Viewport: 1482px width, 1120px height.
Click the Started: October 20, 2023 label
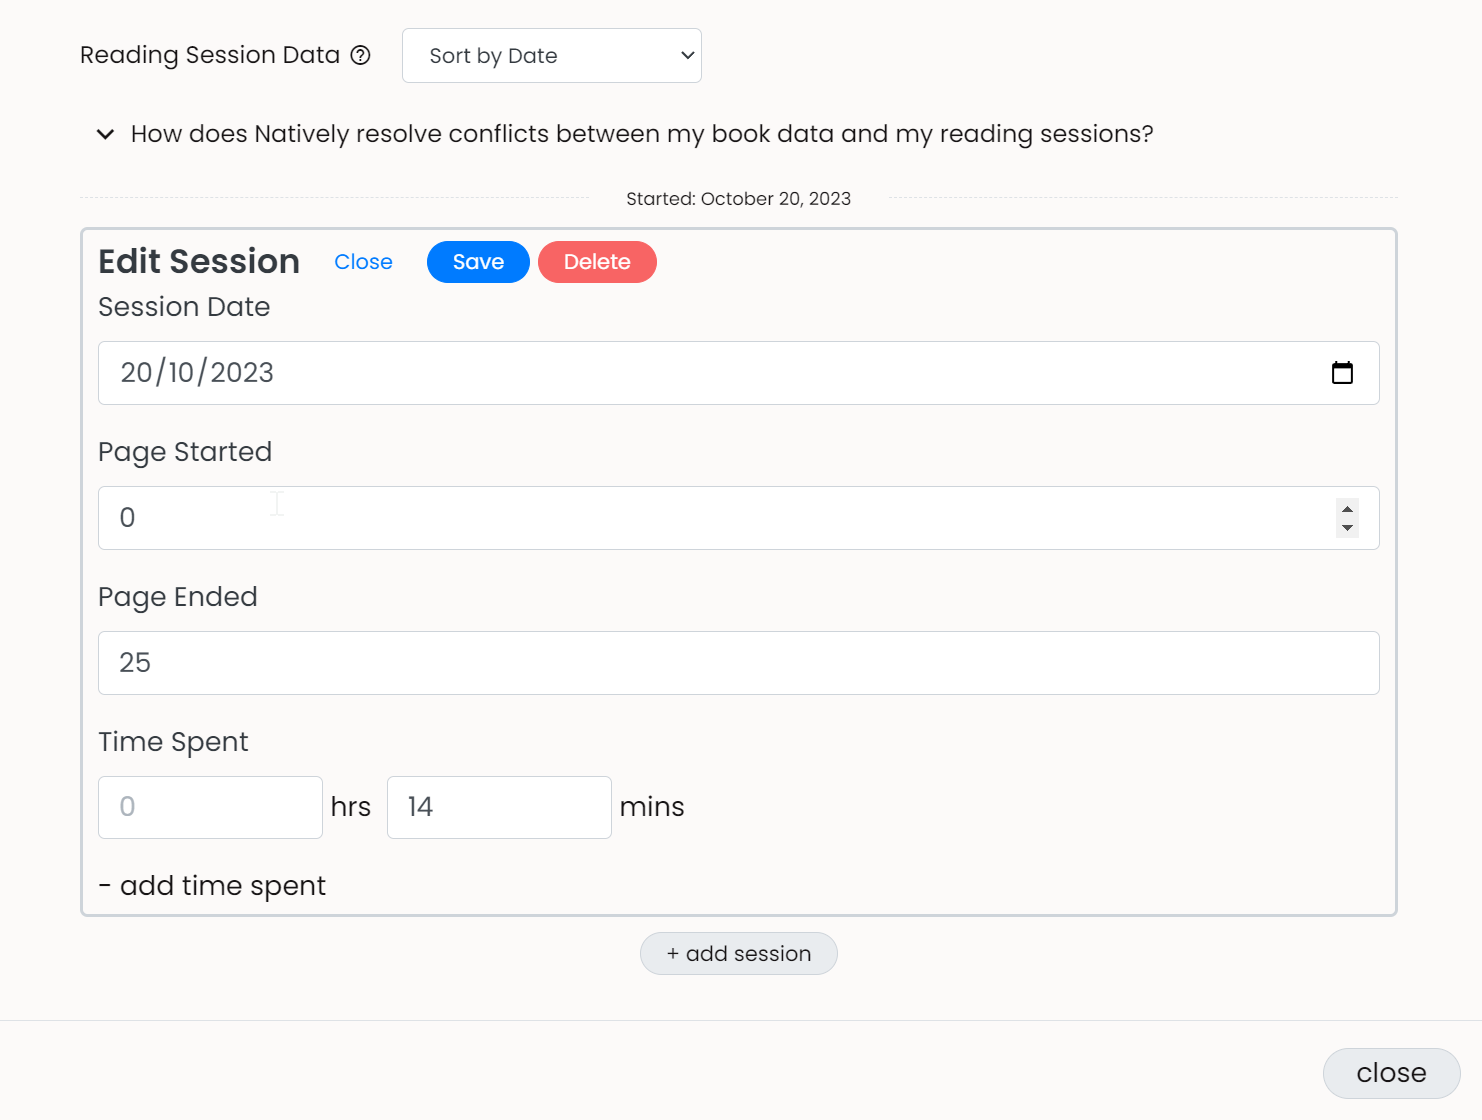point(738,199)
